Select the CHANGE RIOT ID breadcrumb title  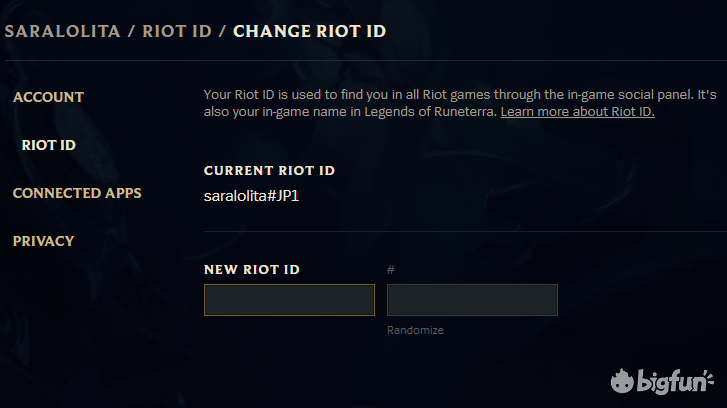(309, 32)
